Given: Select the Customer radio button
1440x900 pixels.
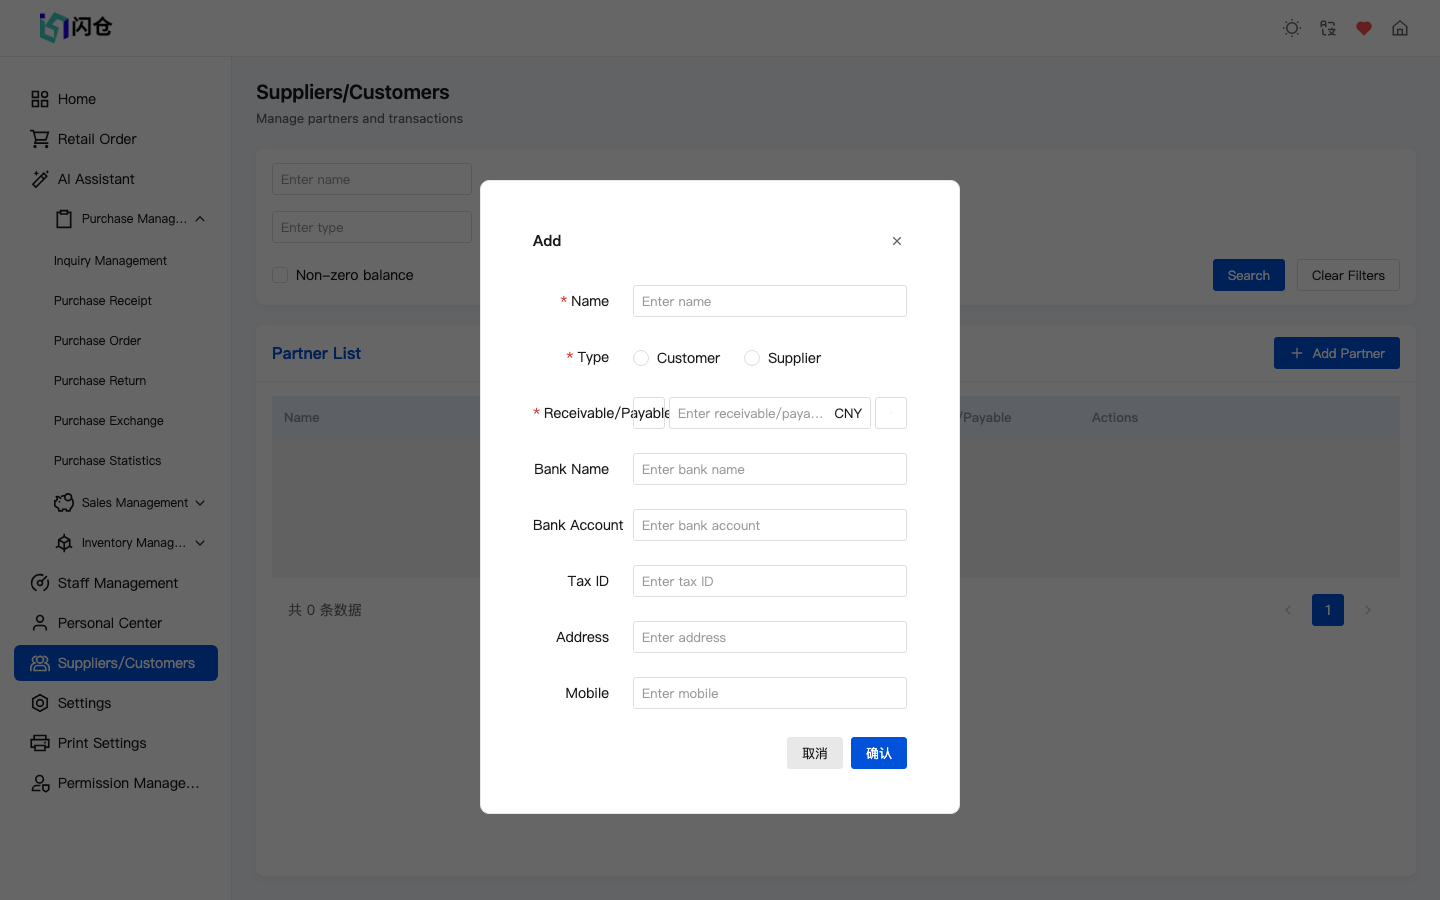Looking at the screenshot, I should click(x=640, y=357).
